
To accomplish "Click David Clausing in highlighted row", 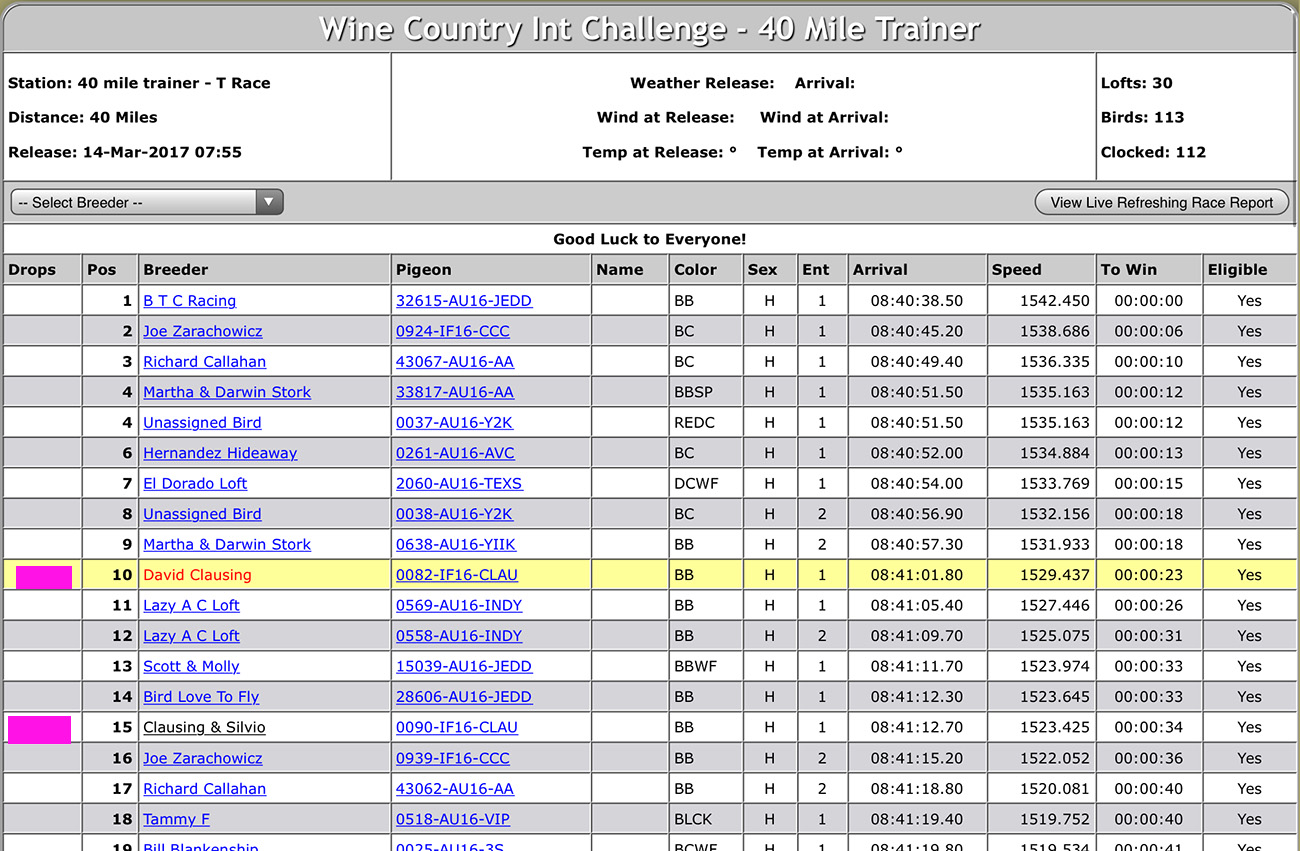I will [x=197, y=575].
